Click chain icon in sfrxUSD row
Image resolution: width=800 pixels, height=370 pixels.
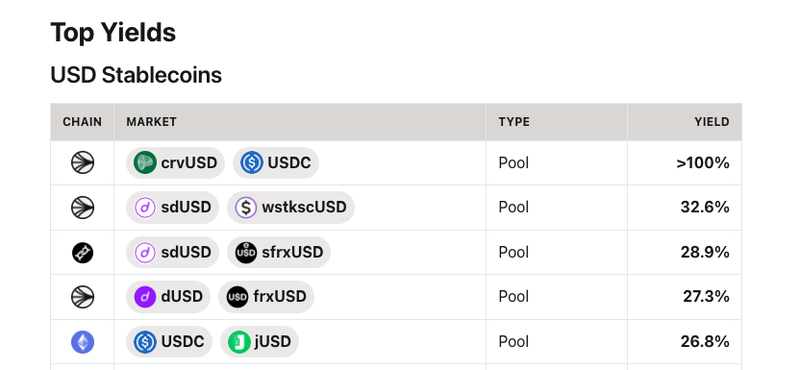tap(82, 252)
